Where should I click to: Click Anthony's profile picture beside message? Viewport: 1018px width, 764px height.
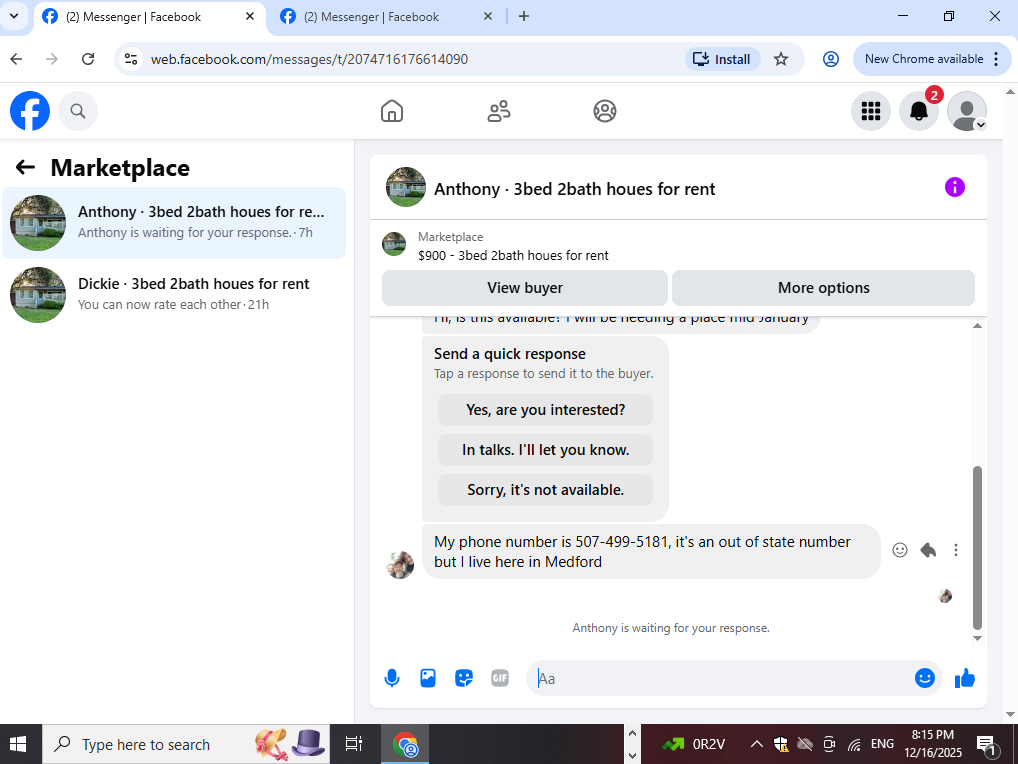(x=400, y=565)
